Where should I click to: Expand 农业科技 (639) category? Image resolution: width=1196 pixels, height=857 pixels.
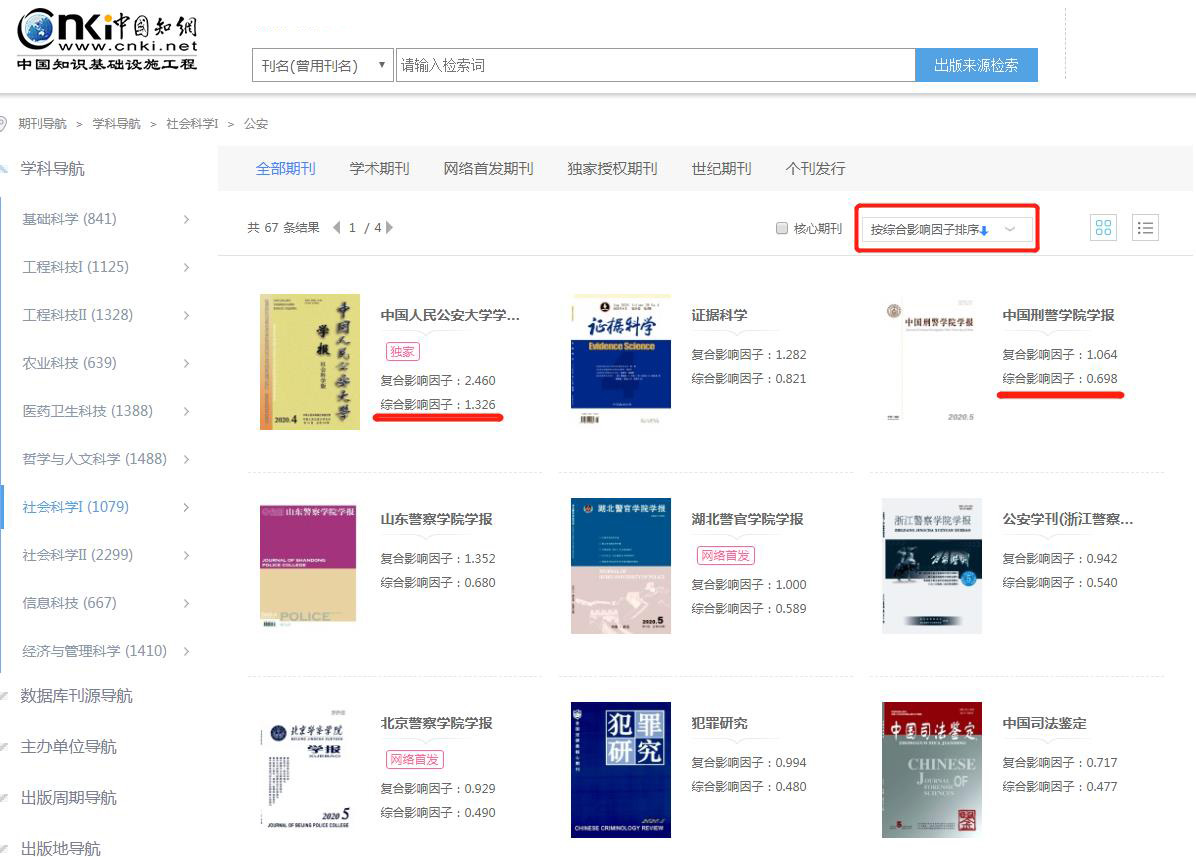click(186, 364)
